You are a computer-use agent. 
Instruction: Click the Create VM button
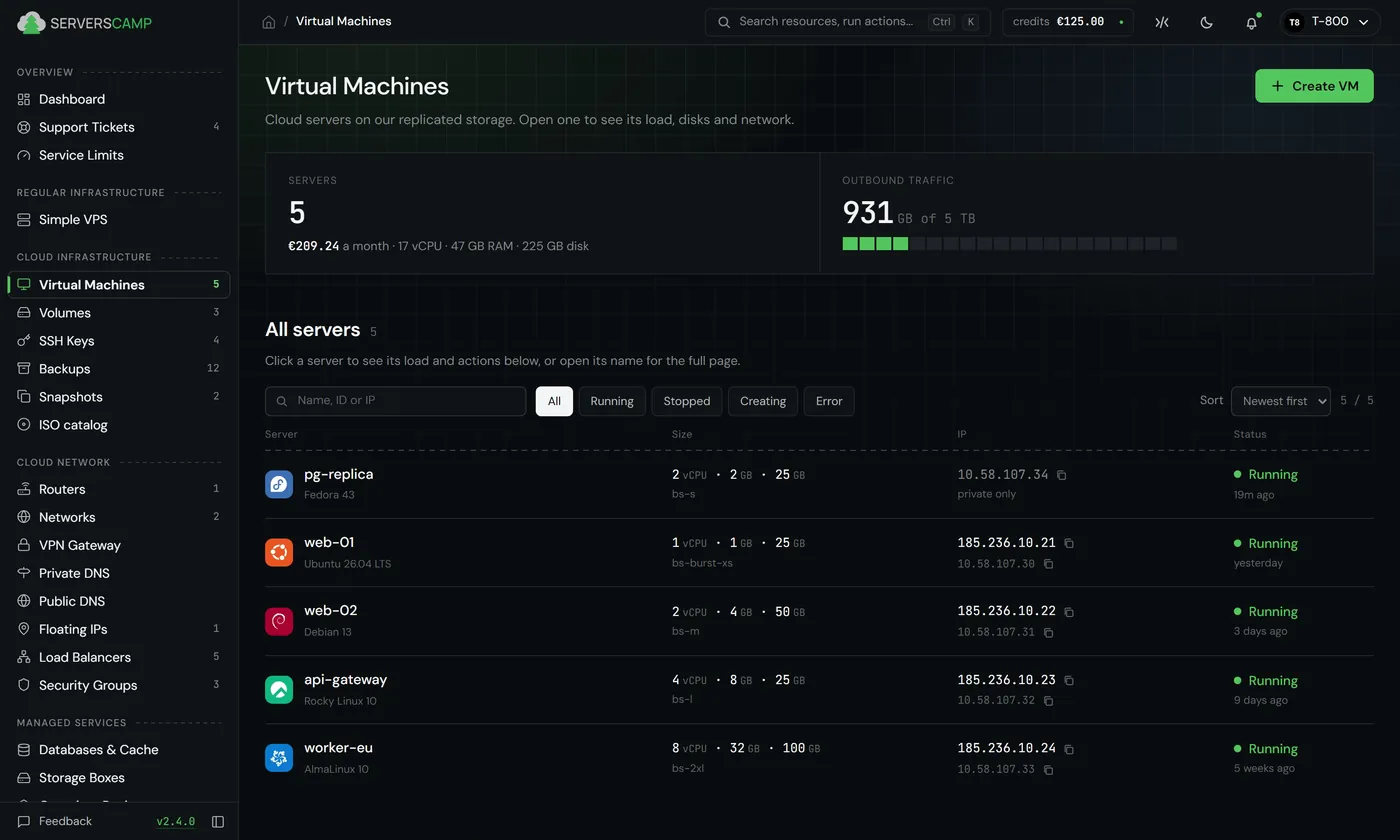pyautogui.click(x=1314, y=86)
